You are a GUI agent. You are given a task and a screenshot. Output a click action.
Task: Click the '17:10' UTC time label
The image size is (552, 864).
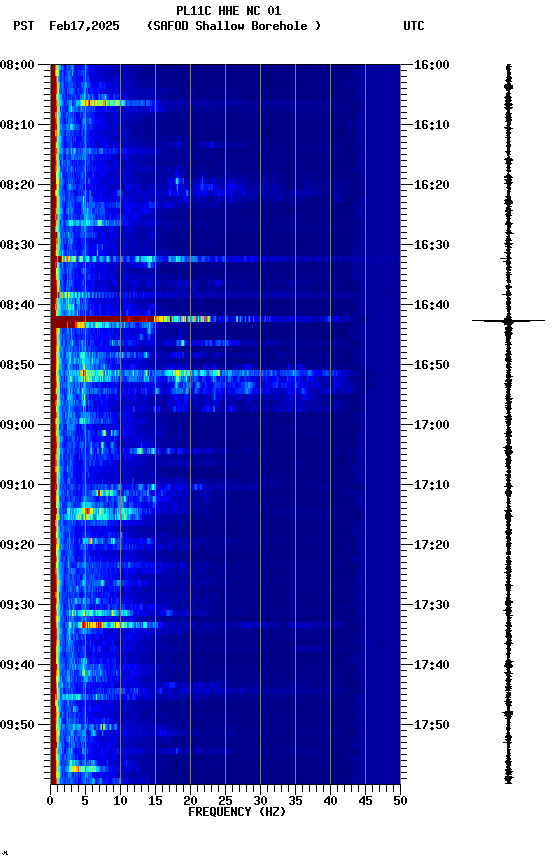432,485
